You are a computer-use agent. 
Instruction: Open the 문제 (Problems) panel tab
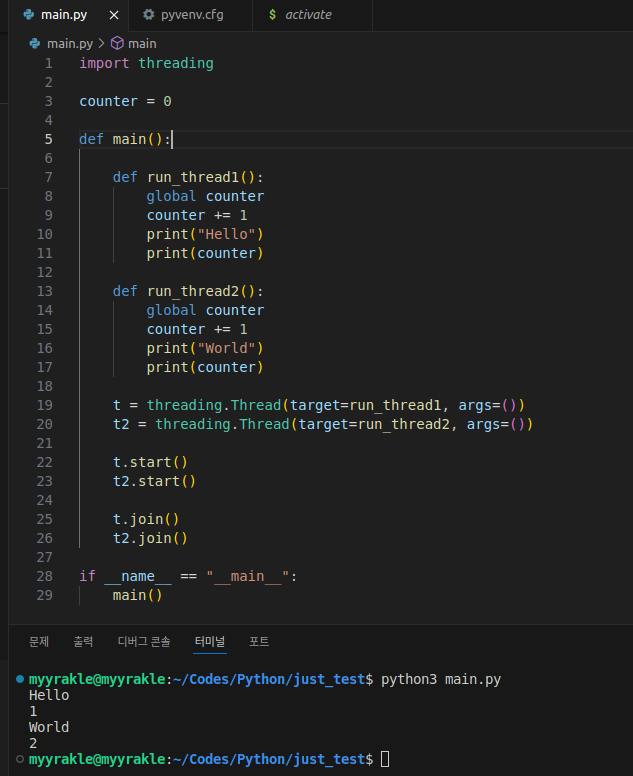click(39, 641)
